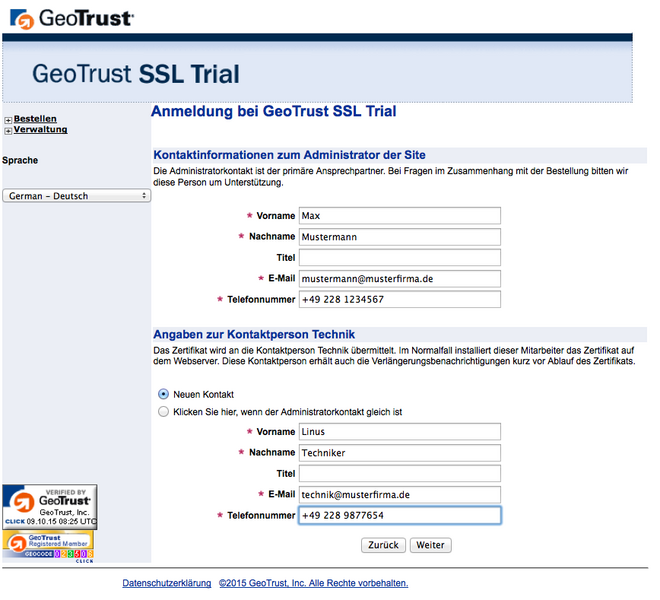Click Telefonnummer field with +49 228 9877654
Screen dimensions: 660x600
point(399,516)
